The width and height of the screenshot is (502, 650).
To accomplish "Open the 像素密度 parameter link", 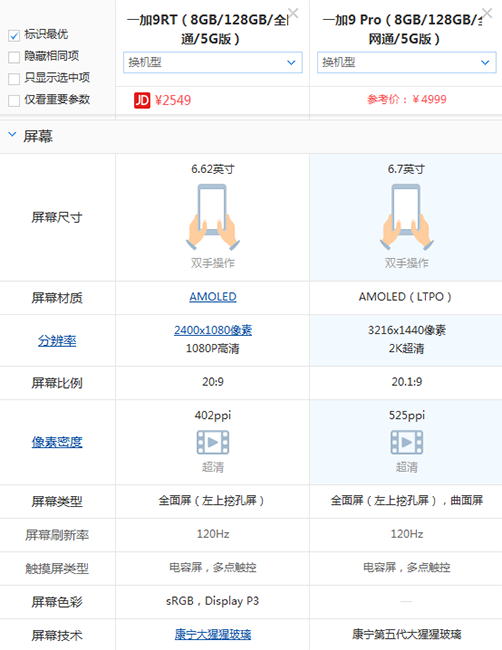I will pos(57,442).
